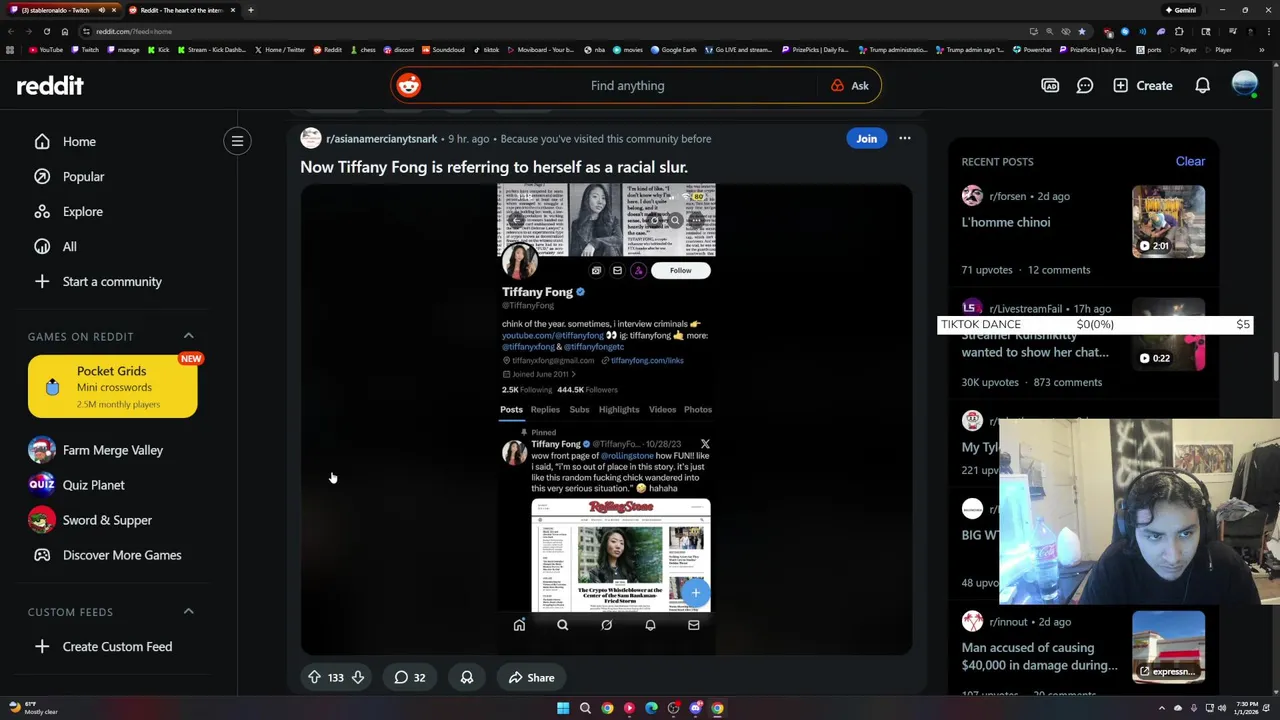This screenshot has width=1280, height=720.
Task: Share the Tiffany Fong post
Action: (531, 678)
